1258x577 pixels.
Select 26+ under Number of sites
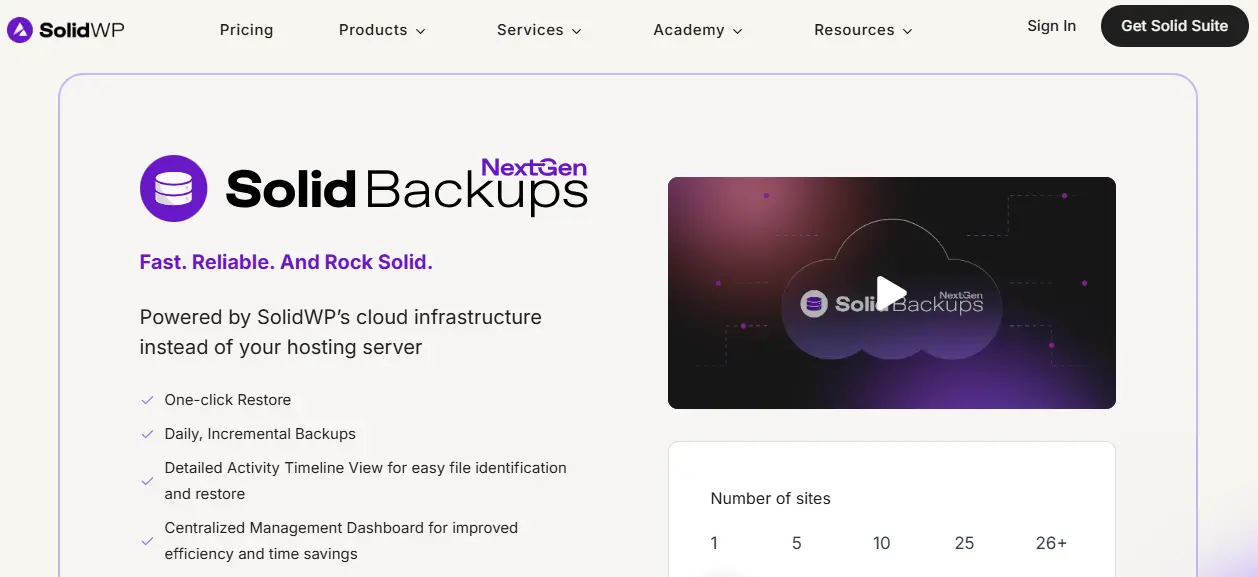pos(1051,542)
